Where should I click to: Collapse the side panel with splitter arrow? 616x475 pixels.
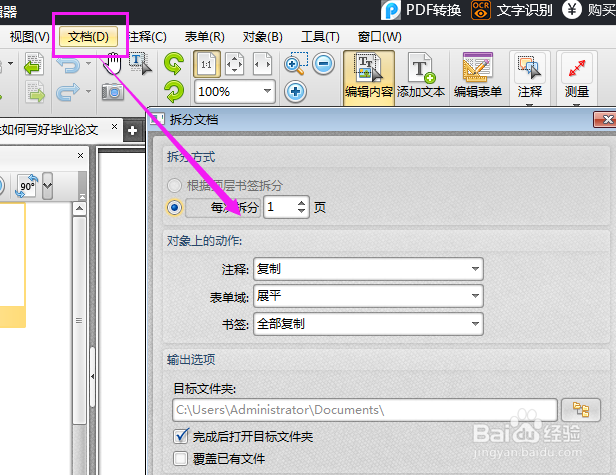click(92, 376)
